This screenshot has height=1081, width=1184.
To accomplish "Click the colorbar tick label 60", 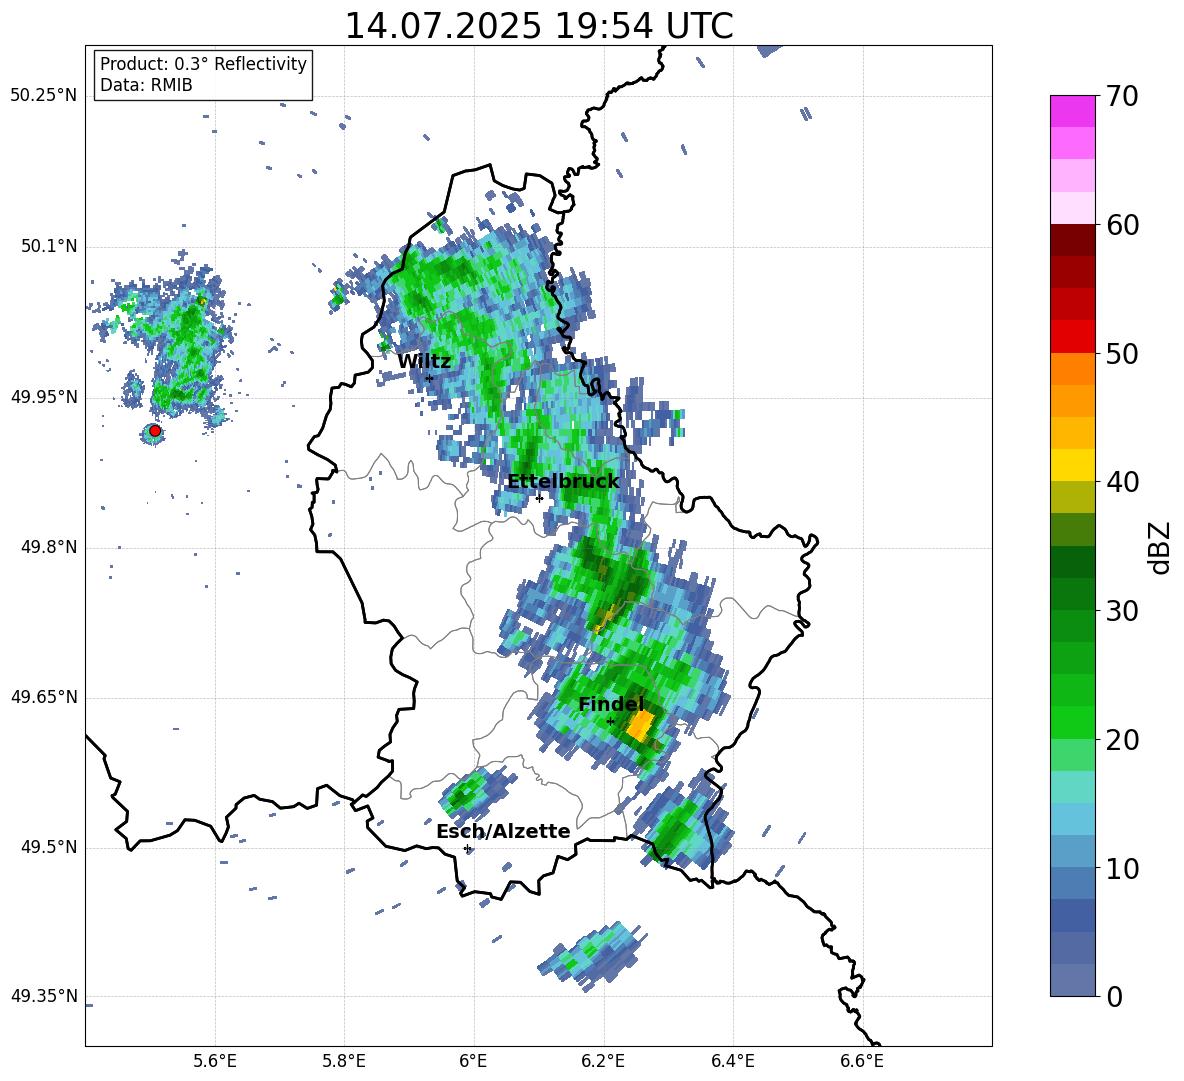I will (x=1122, y=225).
